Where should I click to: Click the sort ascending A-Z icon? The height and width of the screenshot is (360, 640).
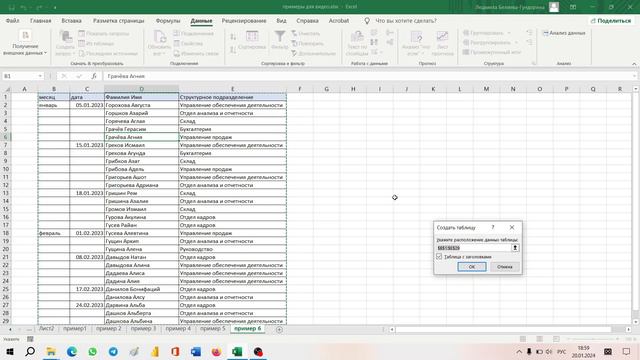tap(233, 37)
